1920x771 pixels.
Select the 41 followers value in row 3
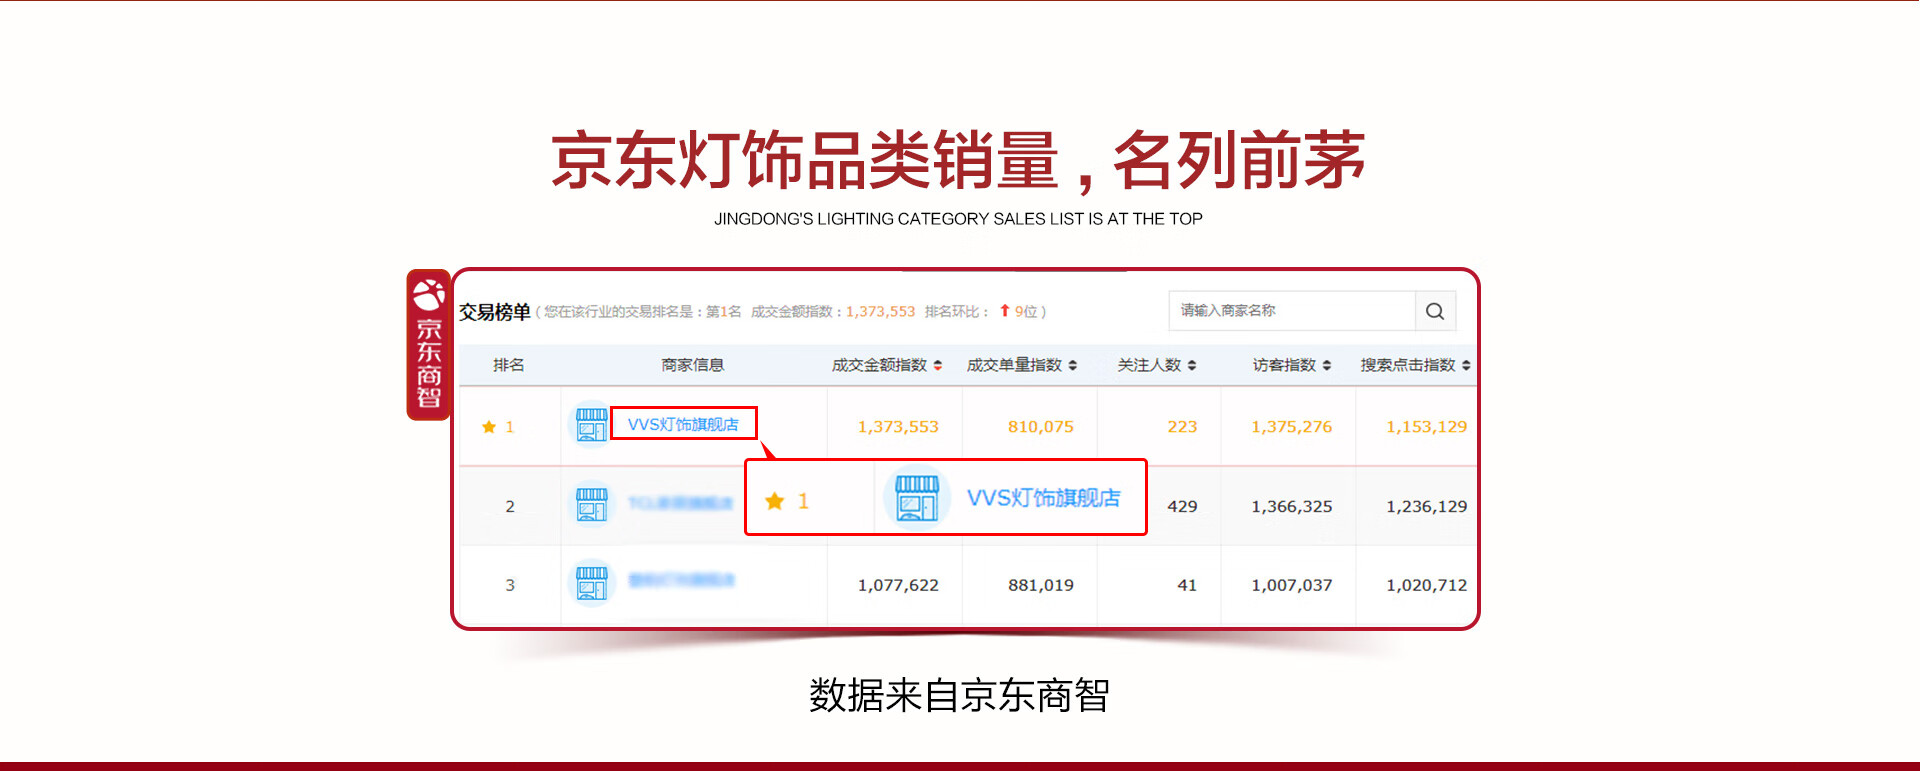pos(1187,586)
